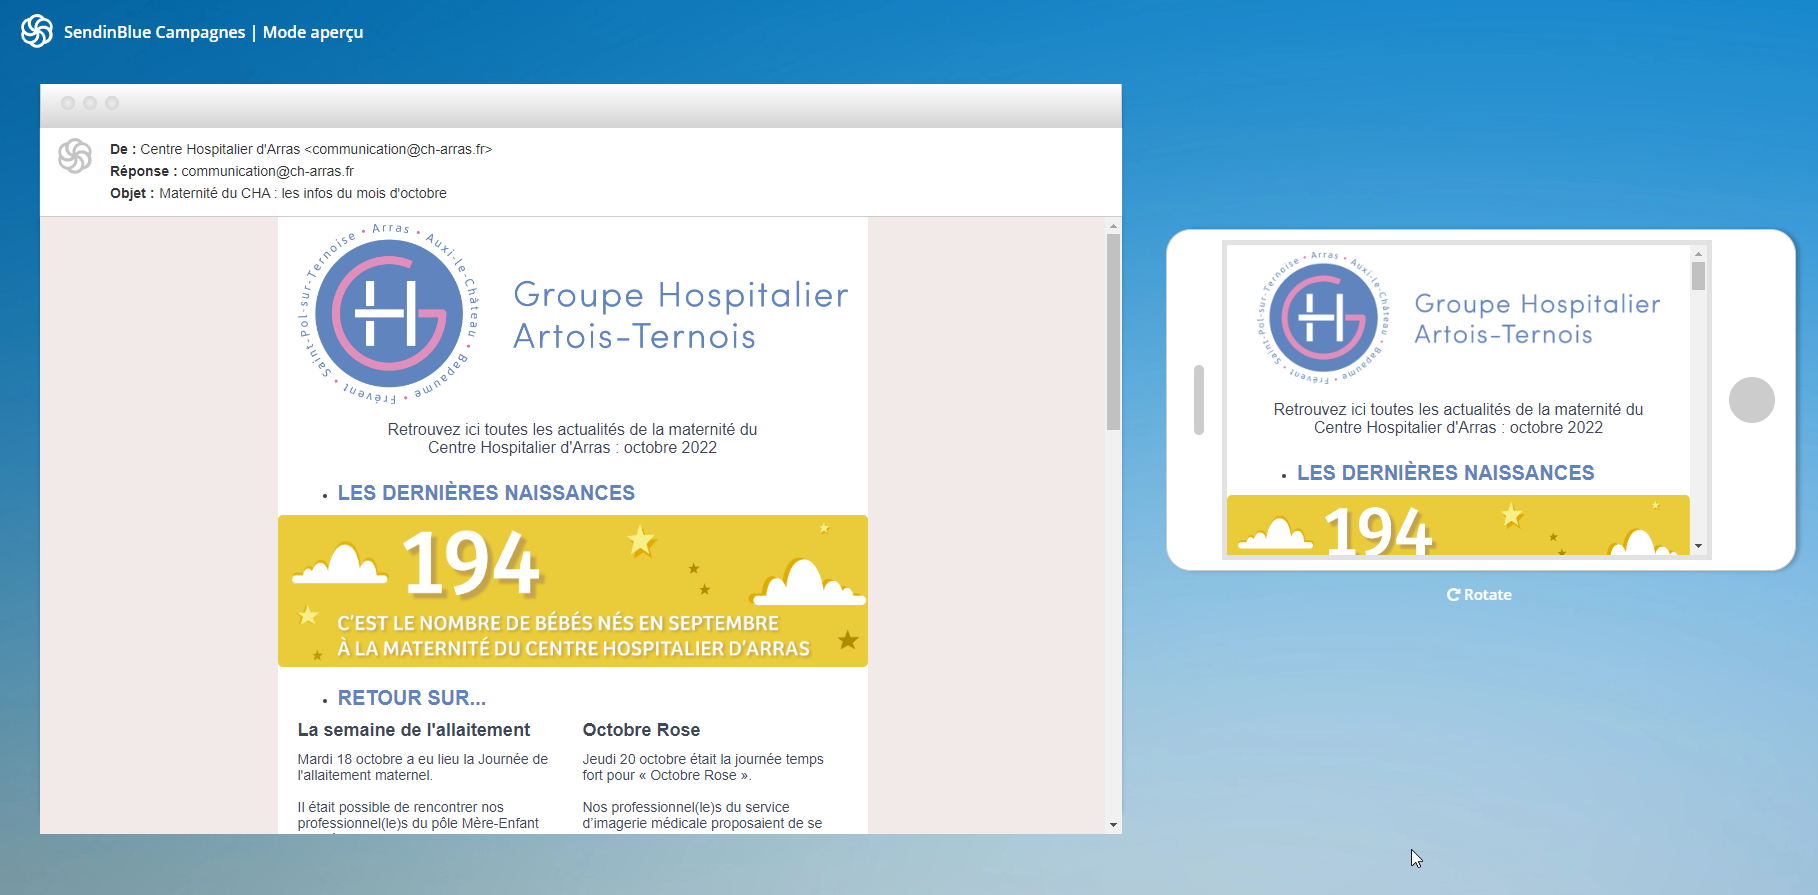Click the SendinBlue logo icon in header

click(x=37, y=31)
